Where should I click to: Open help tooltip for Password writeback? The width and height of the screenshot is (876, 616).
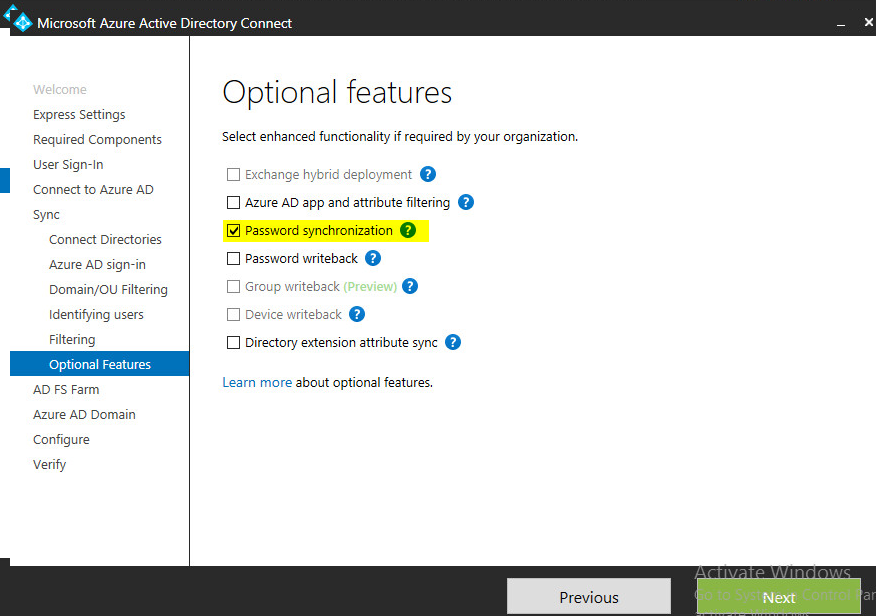pyautogui.click(x=373, y=258)
